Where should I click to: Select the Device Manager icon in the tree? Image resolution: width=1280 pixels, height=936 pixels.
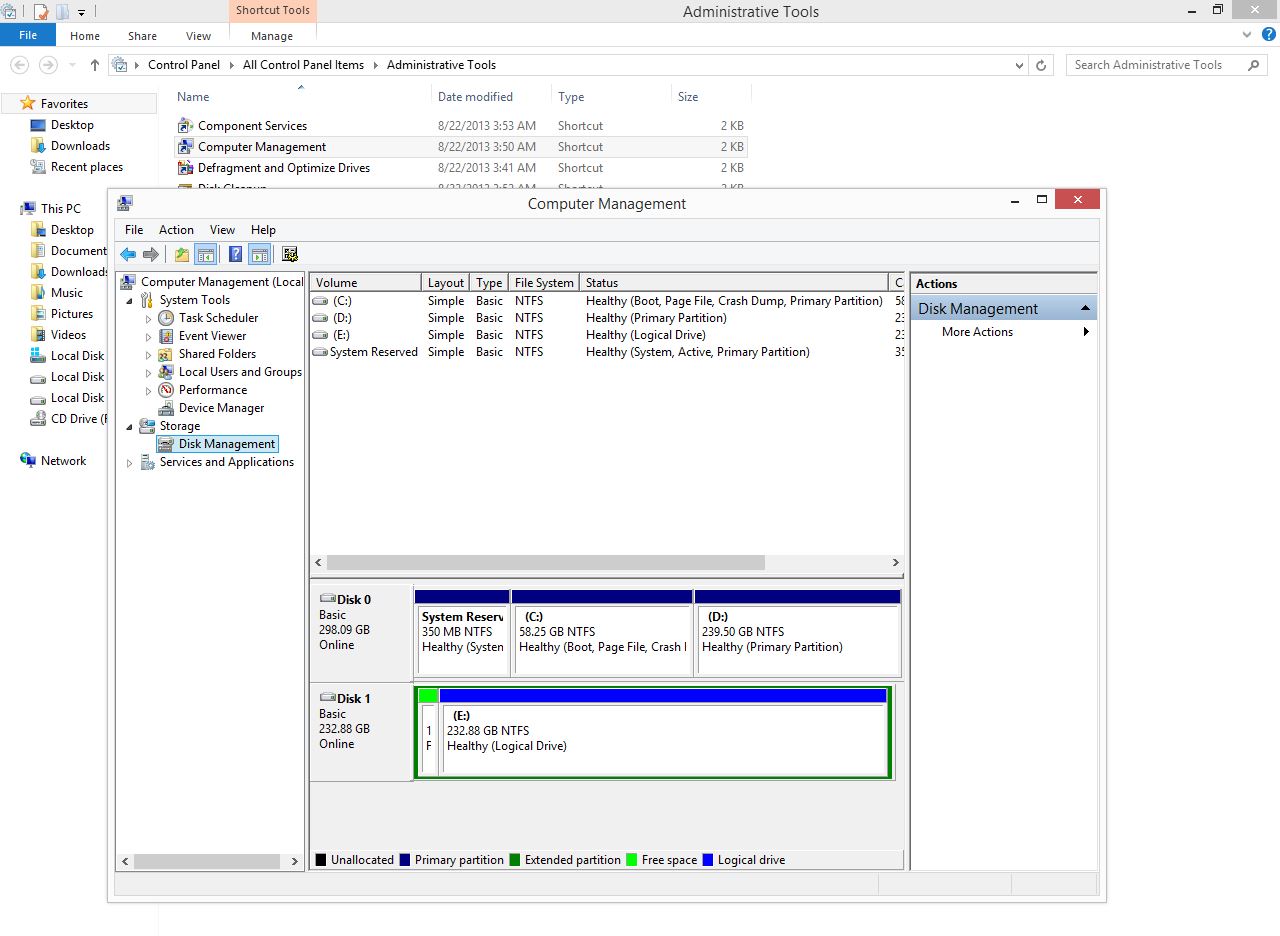click(166, 408)
